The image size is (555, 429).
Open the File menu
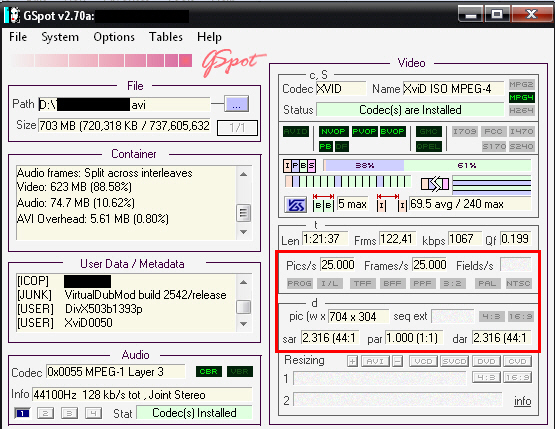[x=18, y=37]
